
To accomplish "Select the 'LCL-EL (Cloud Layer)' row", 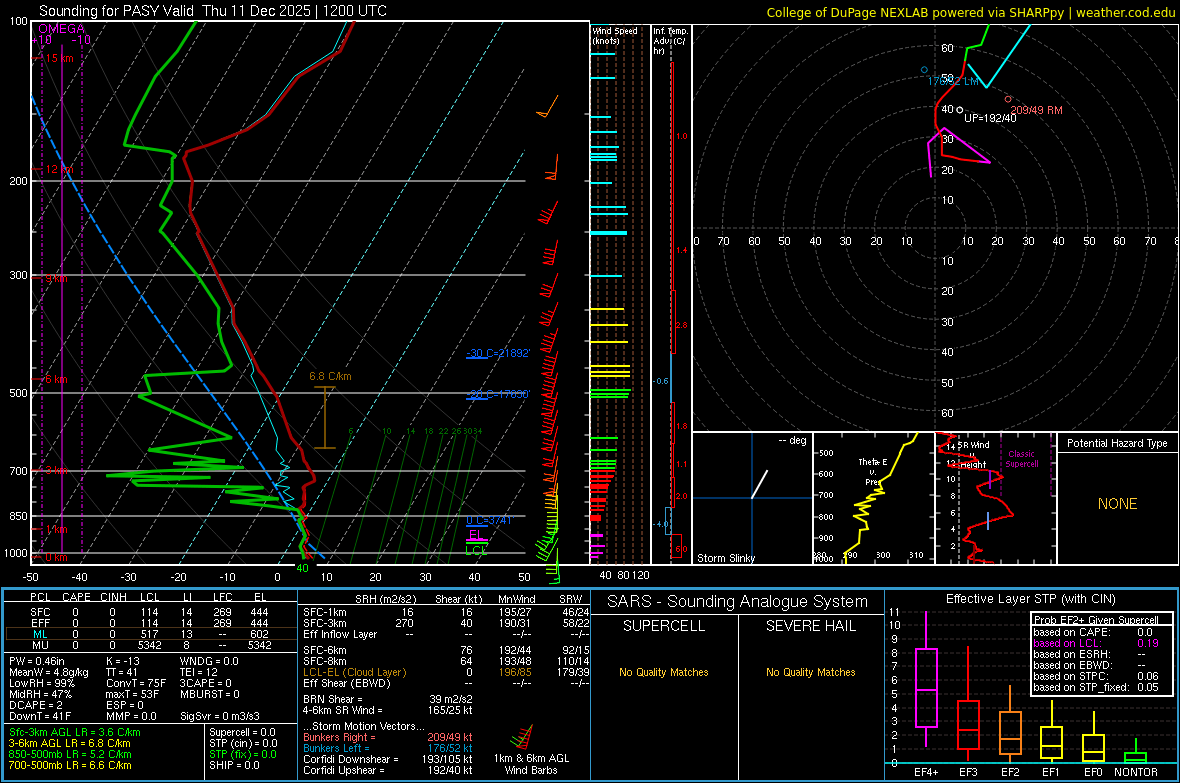I will pyautogui.click(x=446, y=672).
